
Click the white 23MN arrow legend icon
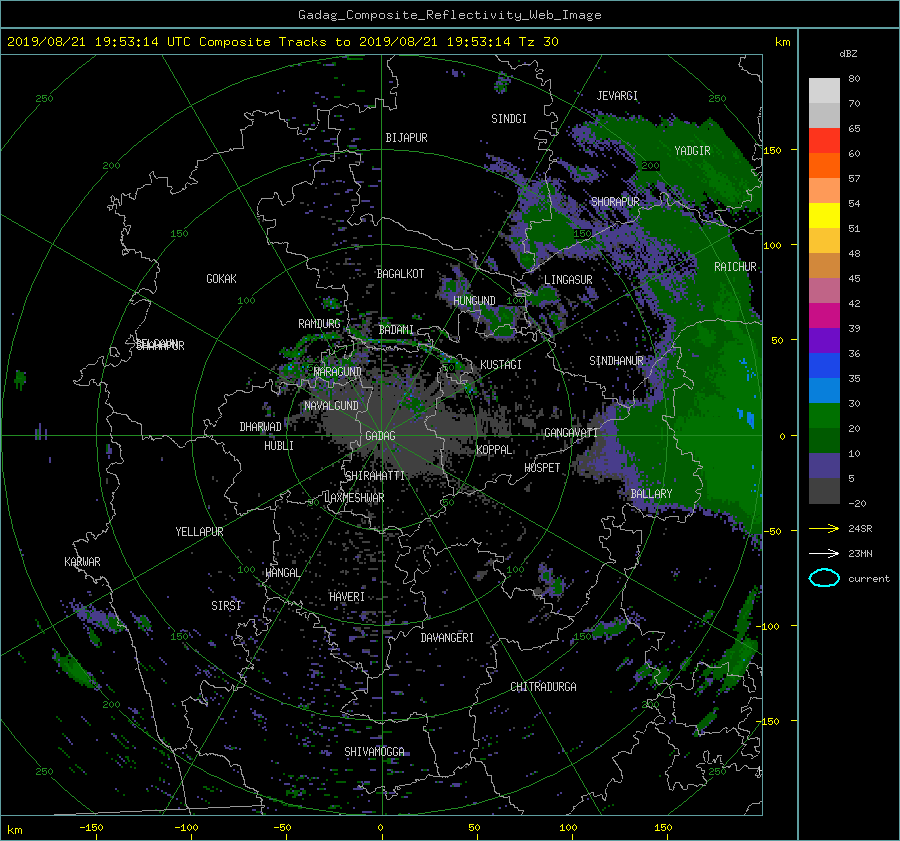(824, 553)
